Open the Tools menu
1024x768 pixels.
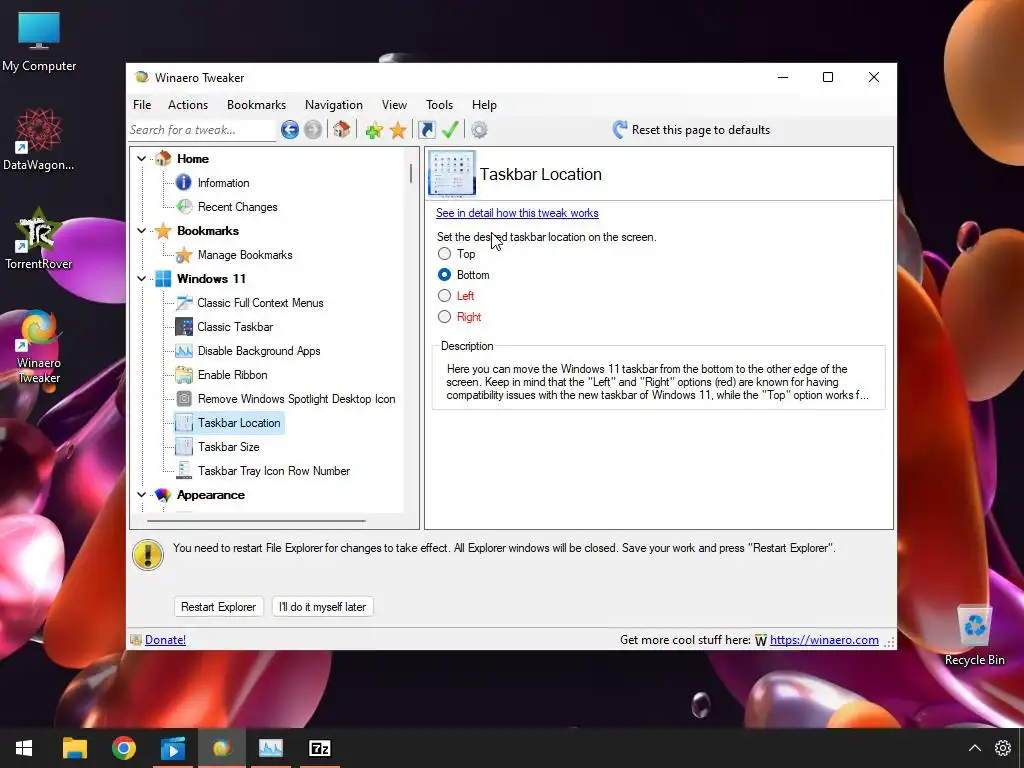[440, 104]
